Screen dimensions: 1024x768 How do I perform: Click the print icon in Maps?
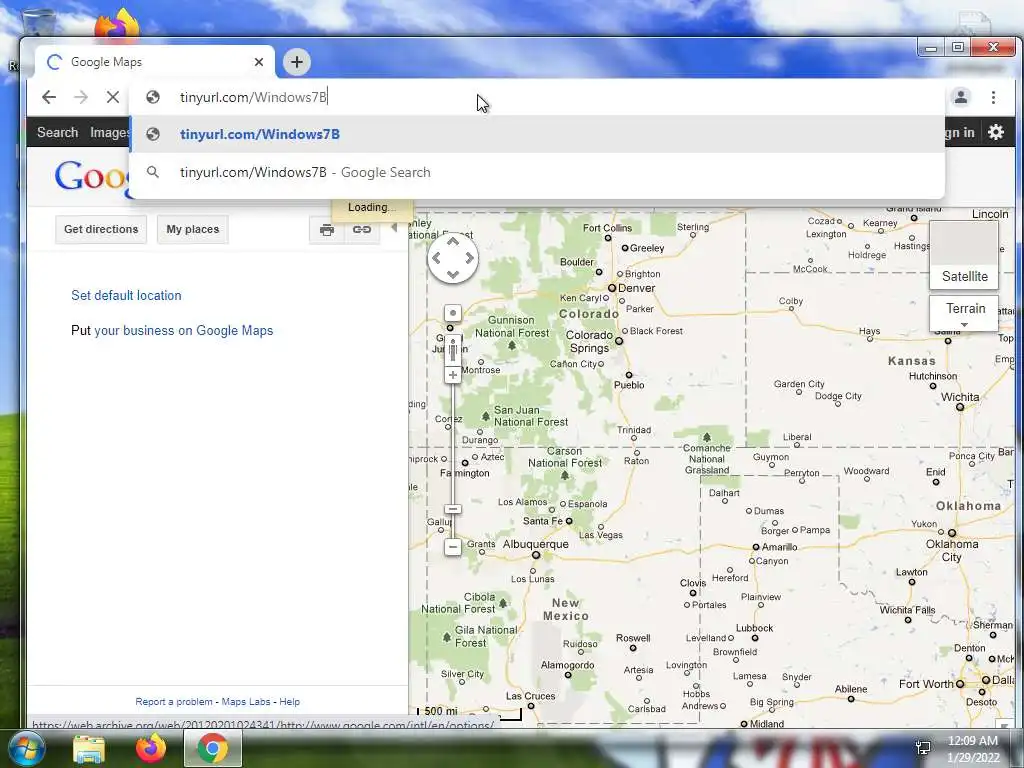coord(327,229)
